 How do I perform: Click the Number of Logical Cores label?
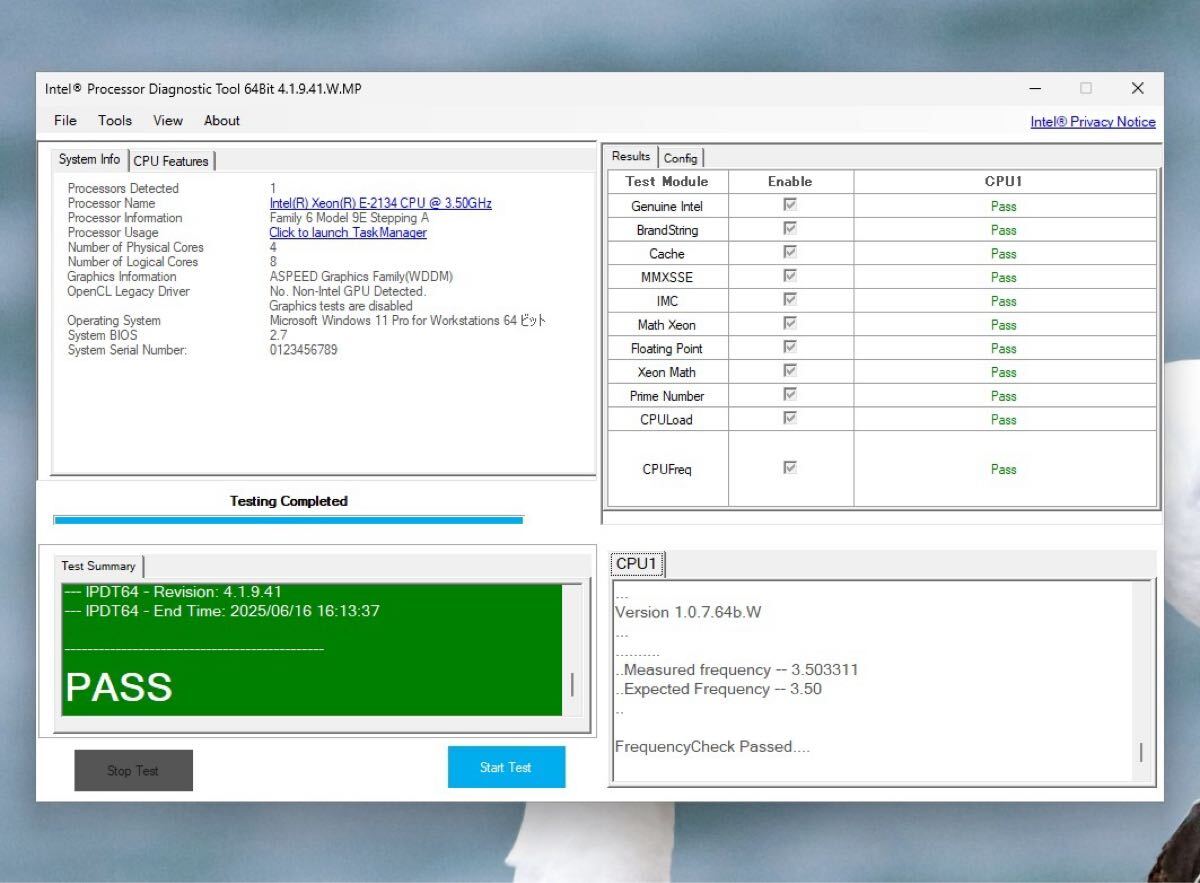pos(133,262)
